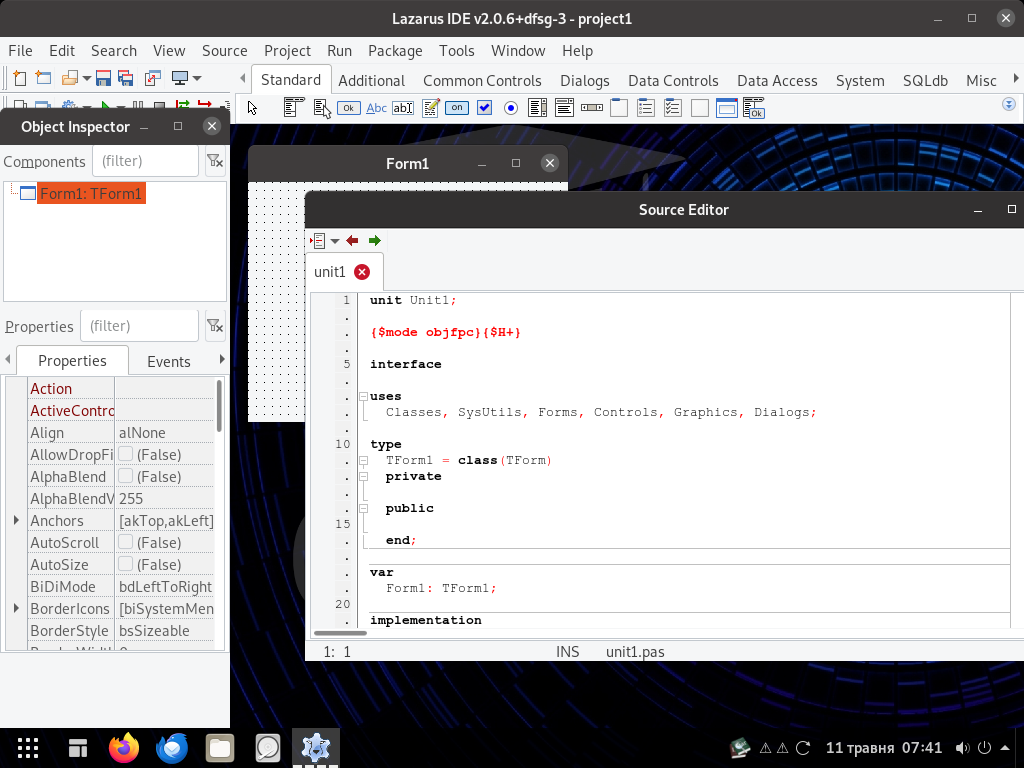Open the jump history dropdown in Source Editor
1024x768 pixels.
pyautogui.click(x=335, y=241)
